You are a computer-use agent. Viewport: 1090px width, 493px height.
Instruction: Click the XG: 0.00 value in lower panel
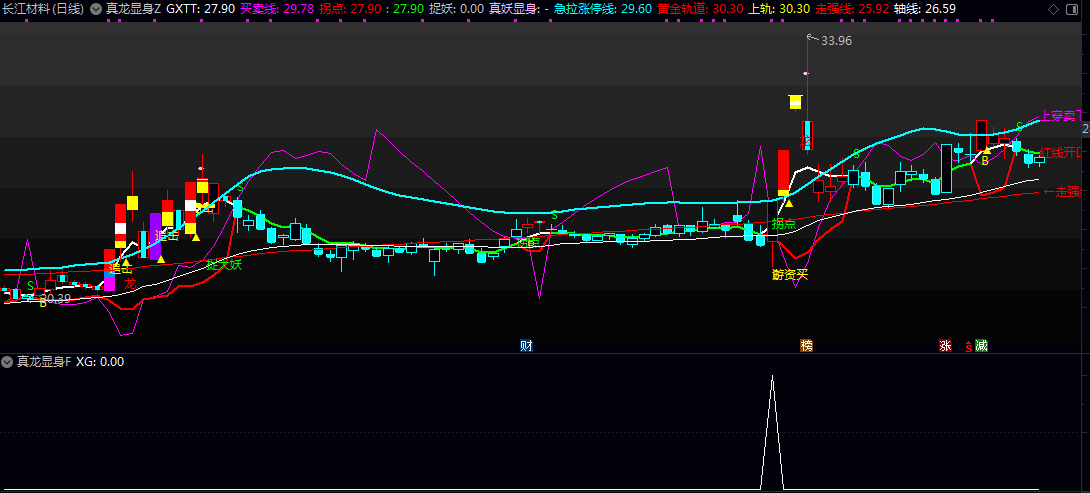[x=100, y=362]
